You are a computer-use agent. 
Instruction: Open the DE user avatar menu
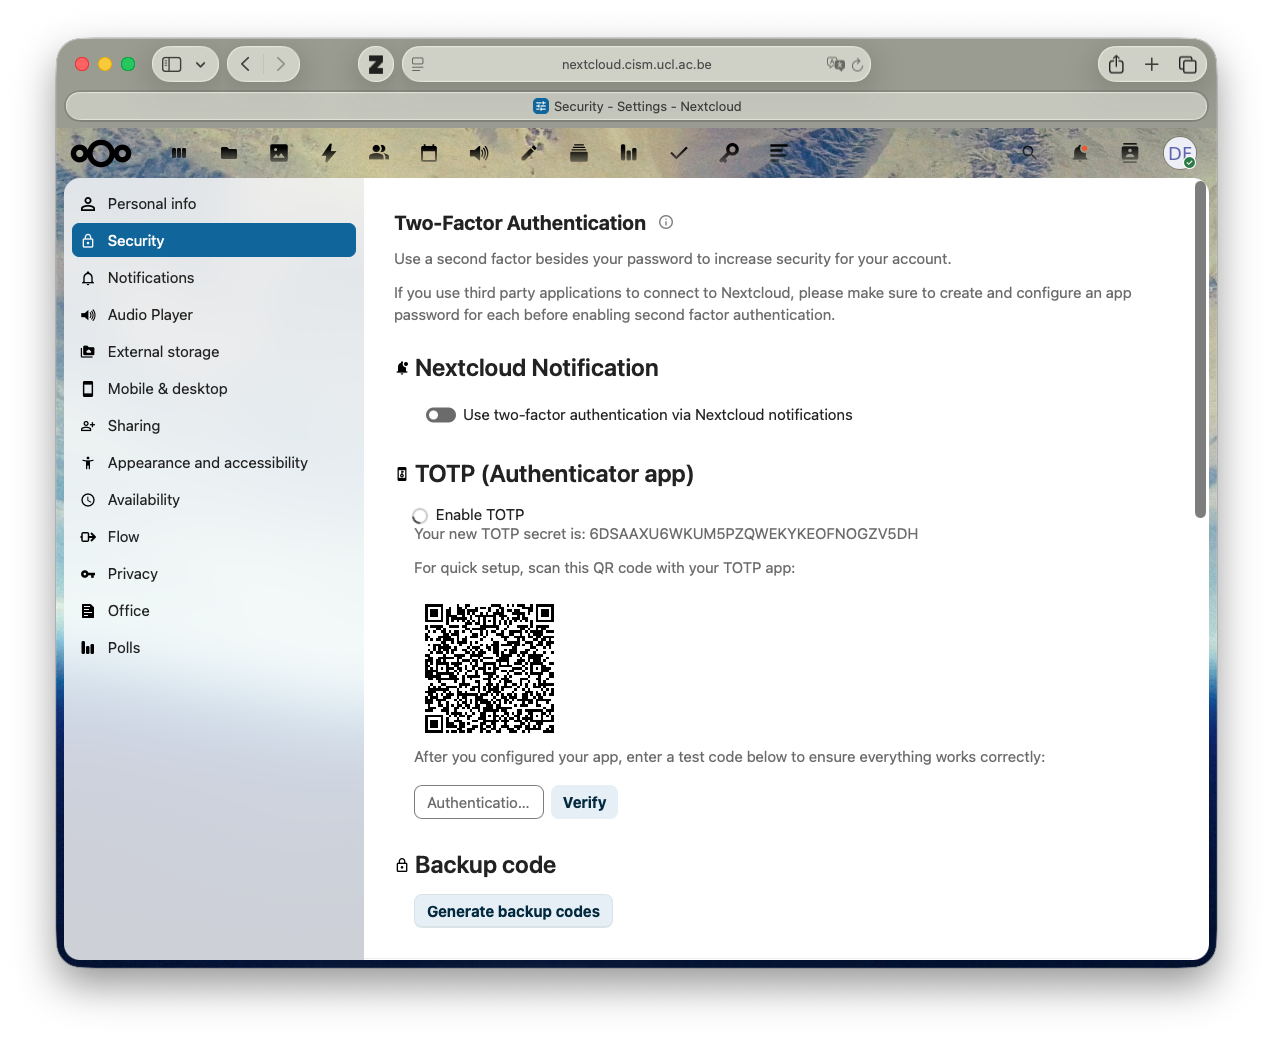pos(1180,153)
